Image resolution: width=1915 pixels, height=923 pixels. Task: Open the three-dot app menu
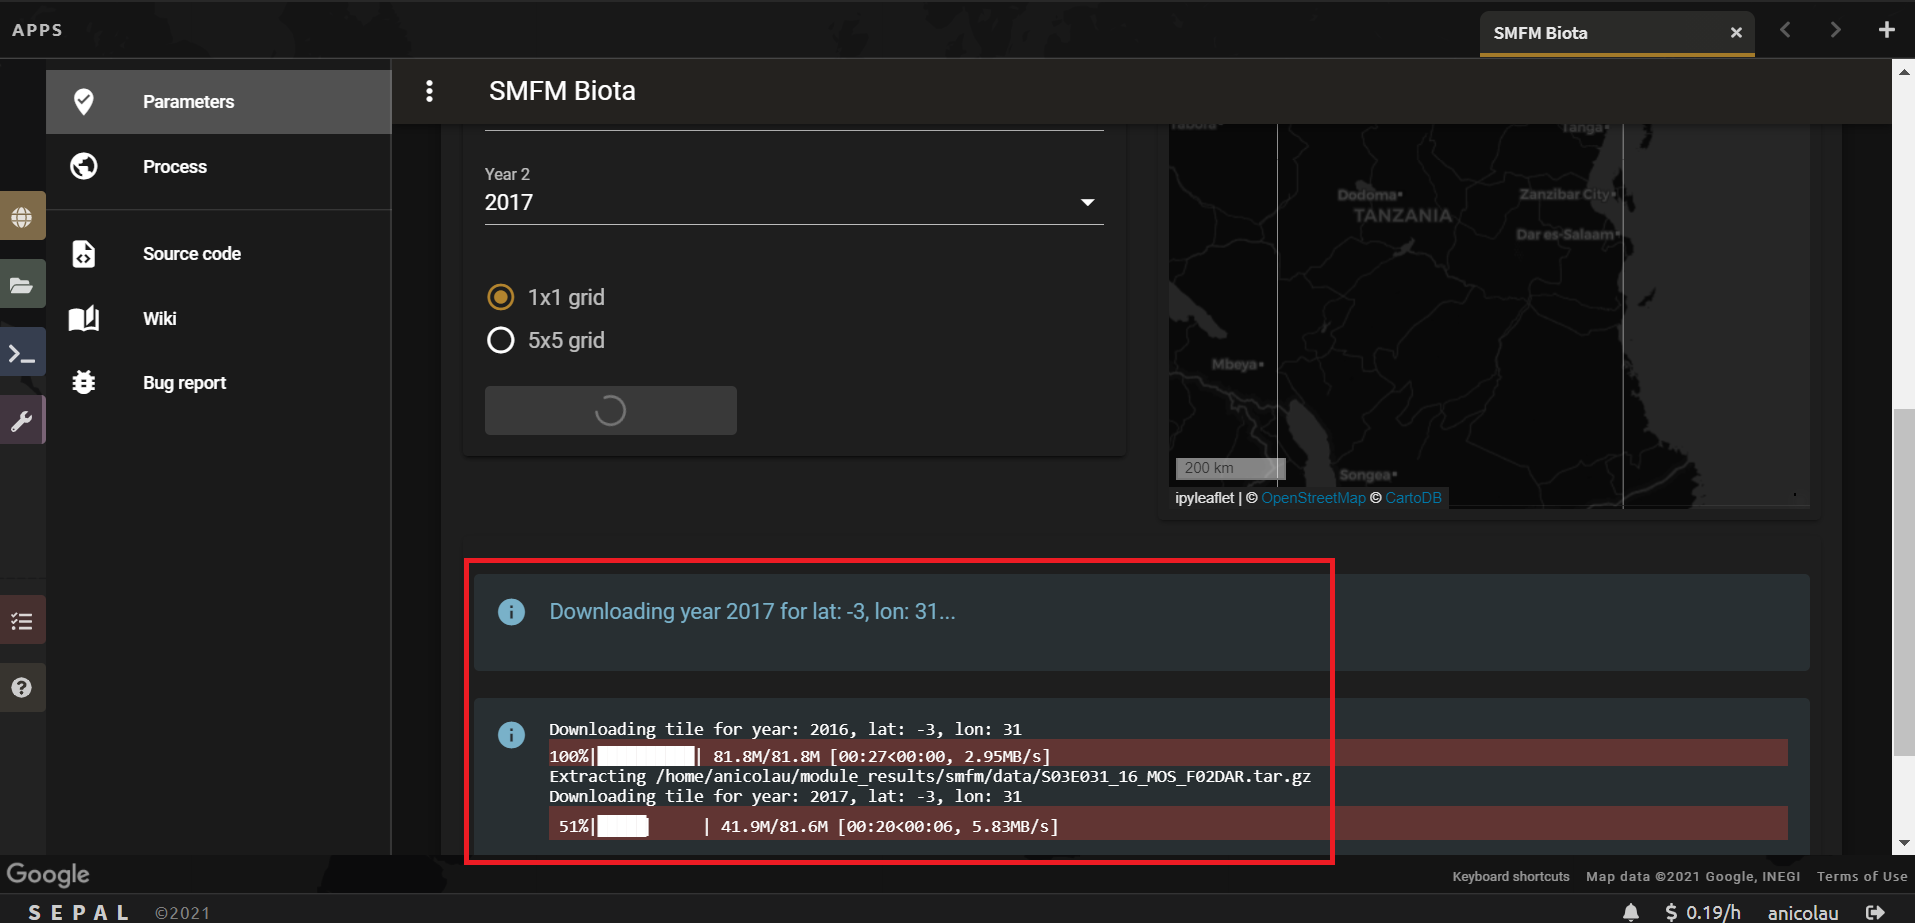429,91
